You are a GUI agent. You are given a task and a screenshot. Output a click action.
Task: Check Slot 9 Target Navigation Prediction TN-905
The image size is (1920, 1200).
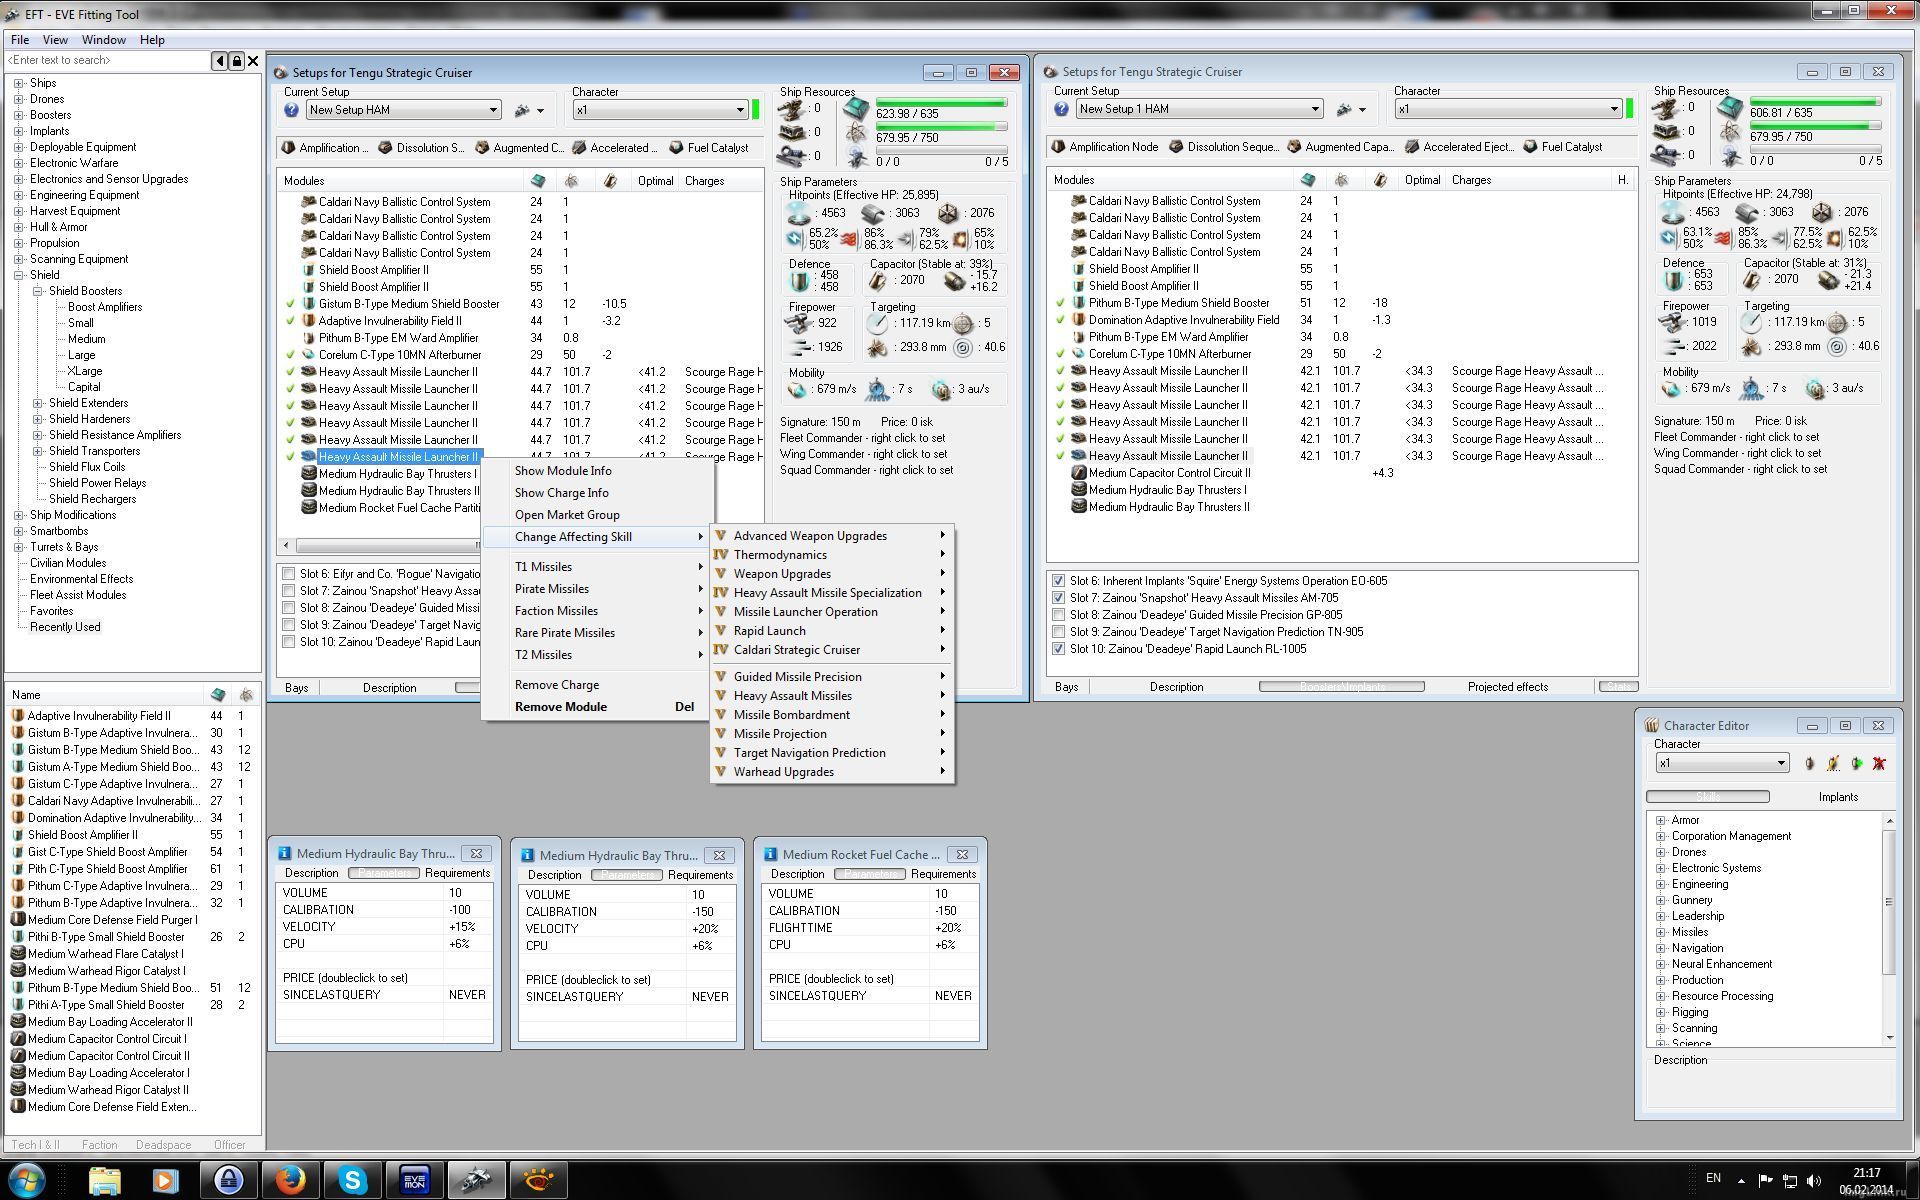1058,632
